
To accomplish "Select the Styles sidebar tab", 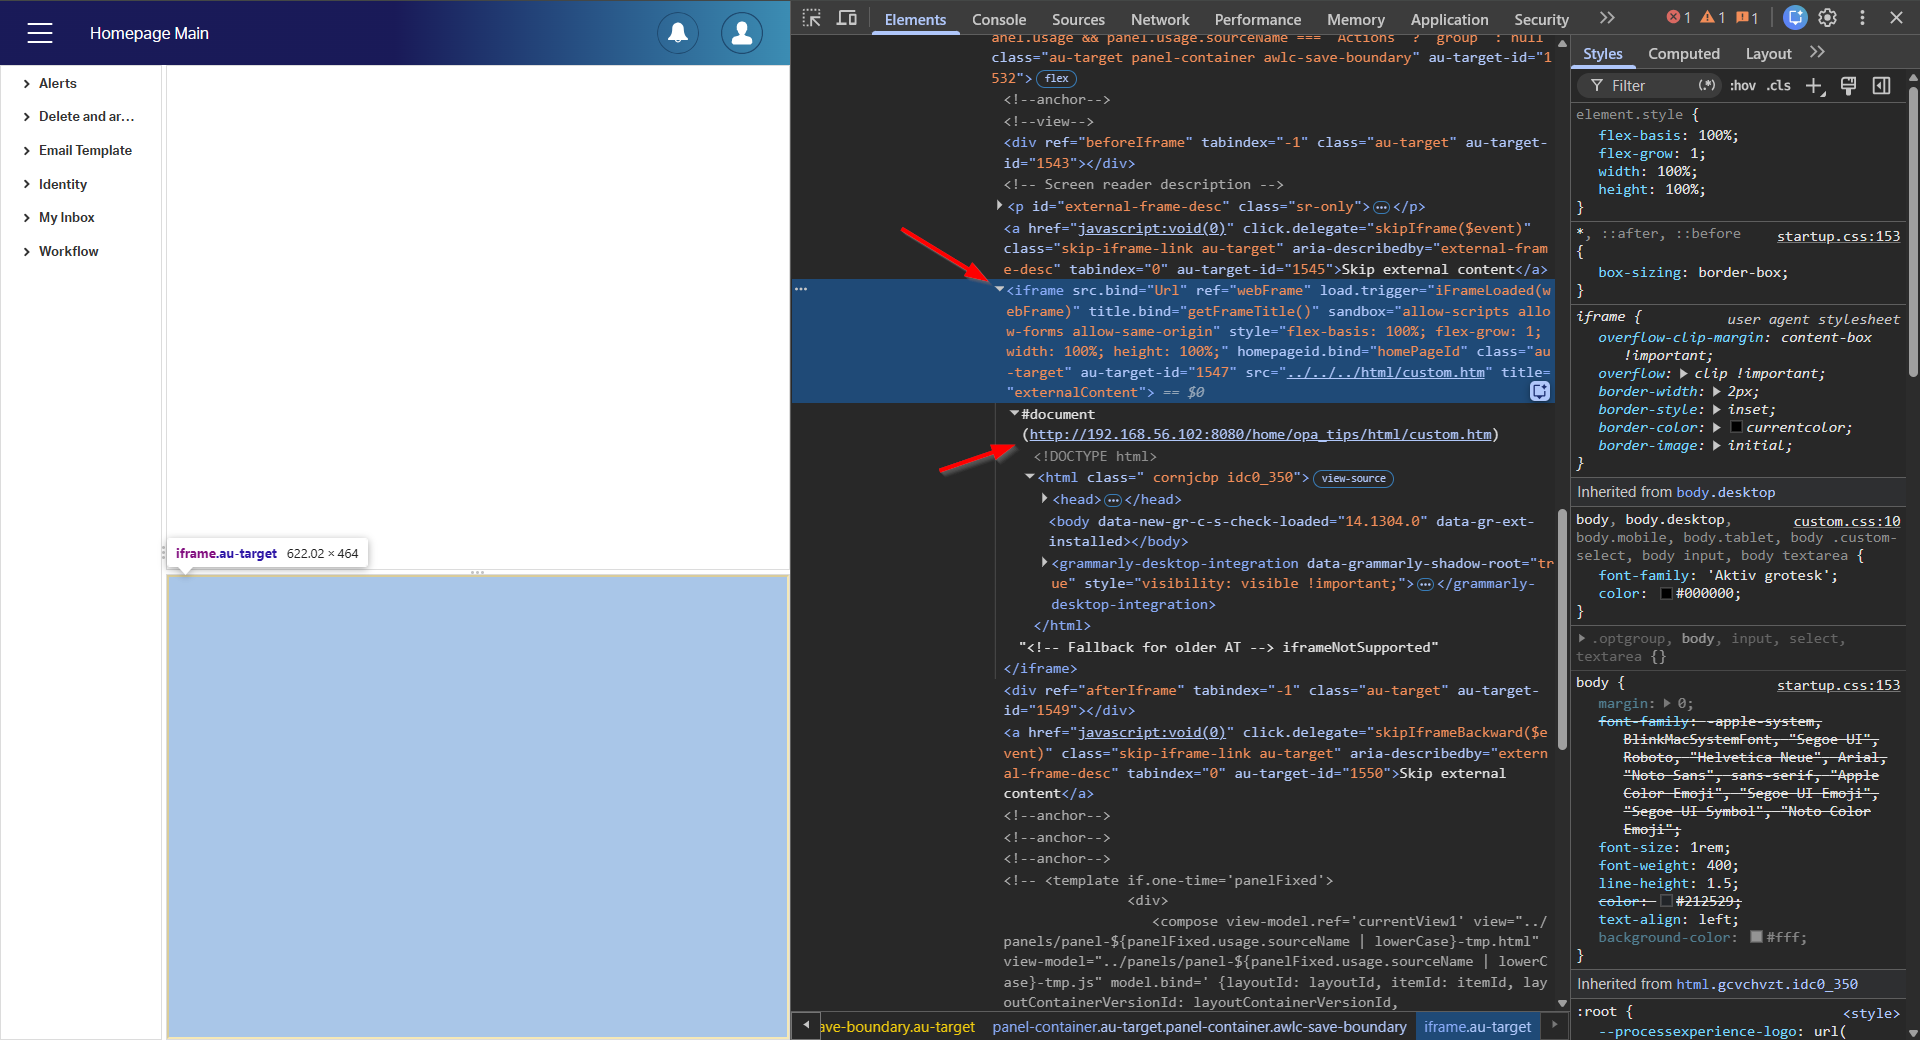I will pyautogui.click(x=1602, y=54).
